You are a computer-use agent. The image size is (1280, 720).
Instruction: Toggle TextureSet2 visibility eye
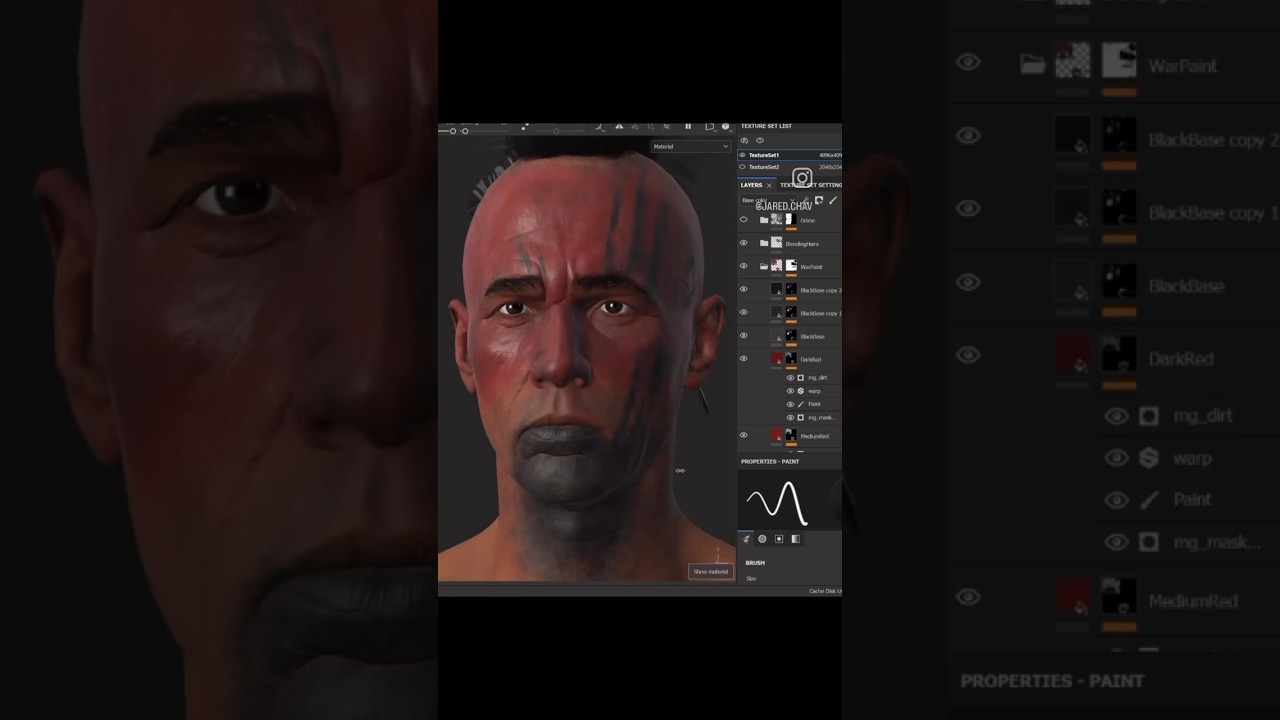coord(742,167)
